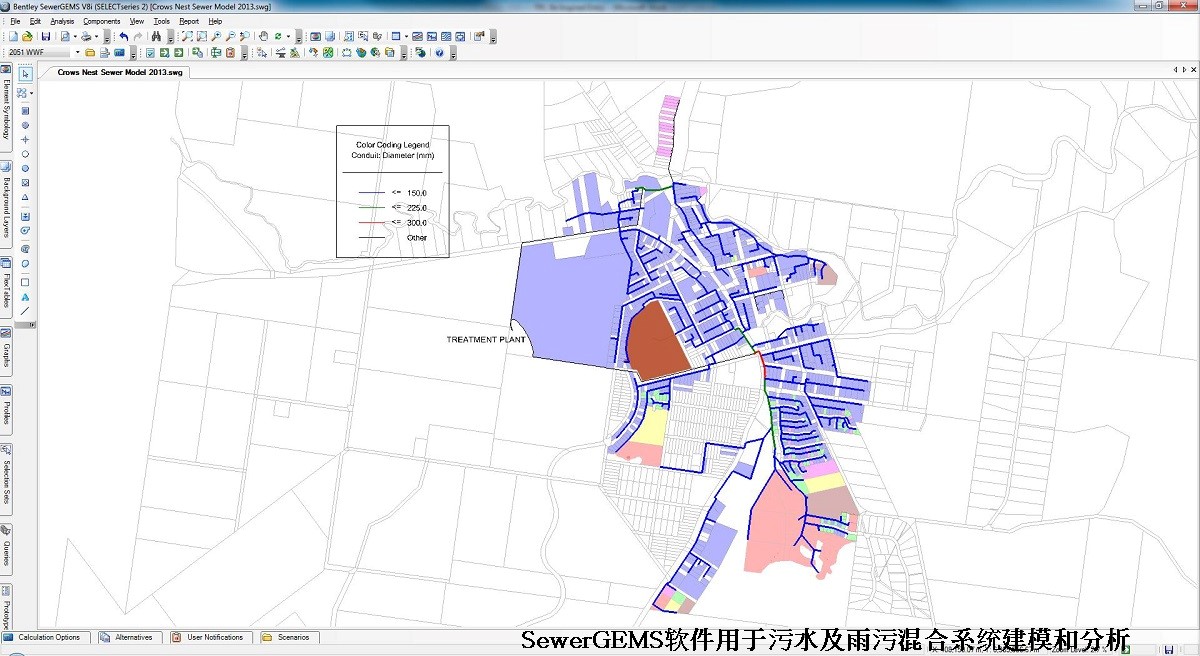Click the Open folder icon
The width and height of the screenshot is (1200, 656).
pos(27,36)
